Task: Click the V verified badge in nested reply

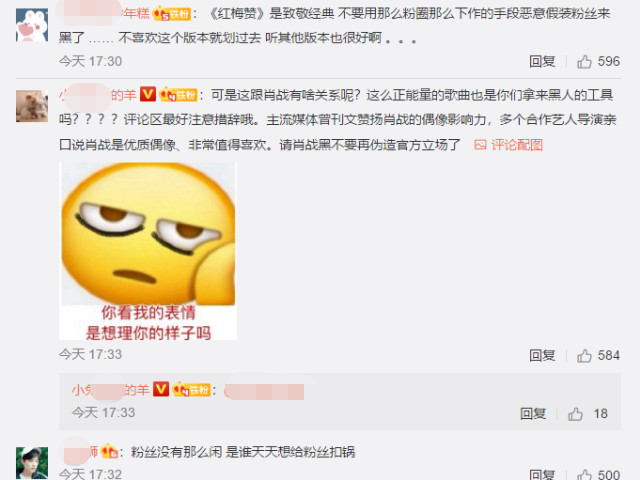Action: (161, 389)
